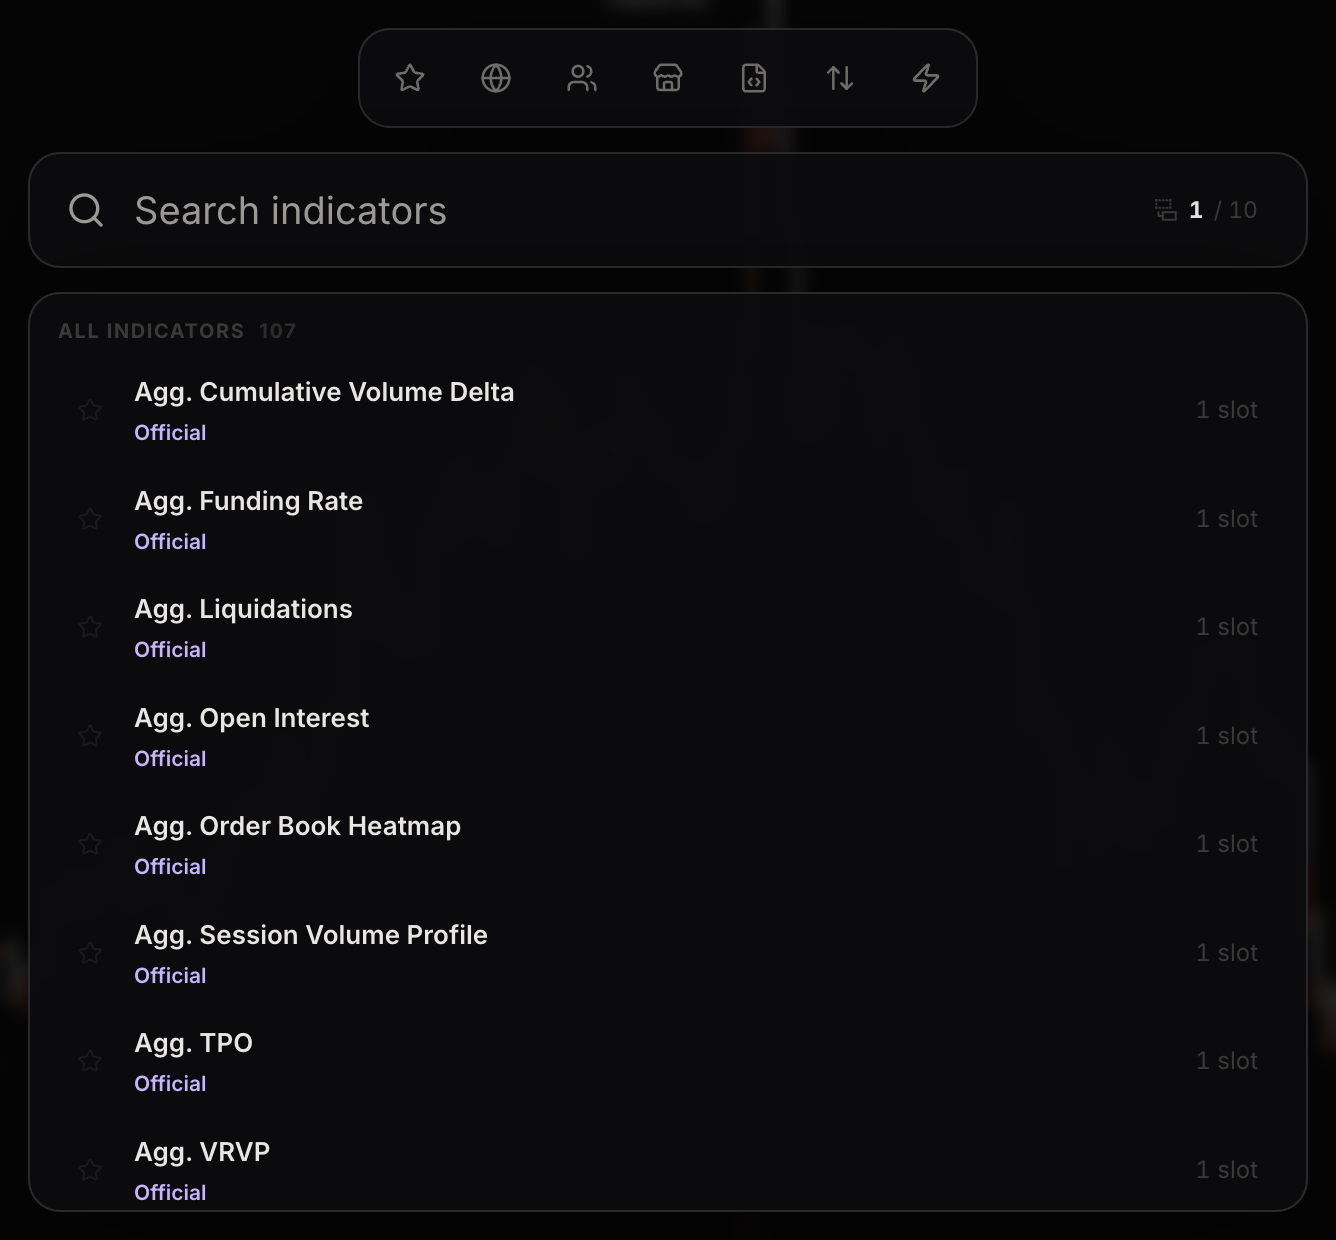Choose Agg. Session Volume Profile
The image size is (1336, 1240).
(x=668, y=953)
